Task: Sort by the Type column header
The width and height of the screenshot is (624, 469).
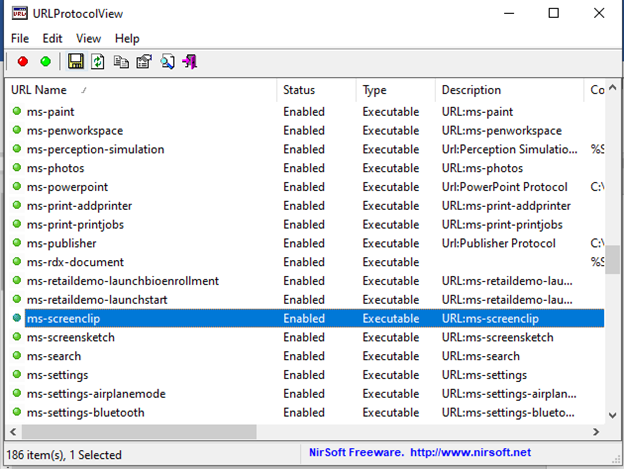Action: (x=396, y=90)
